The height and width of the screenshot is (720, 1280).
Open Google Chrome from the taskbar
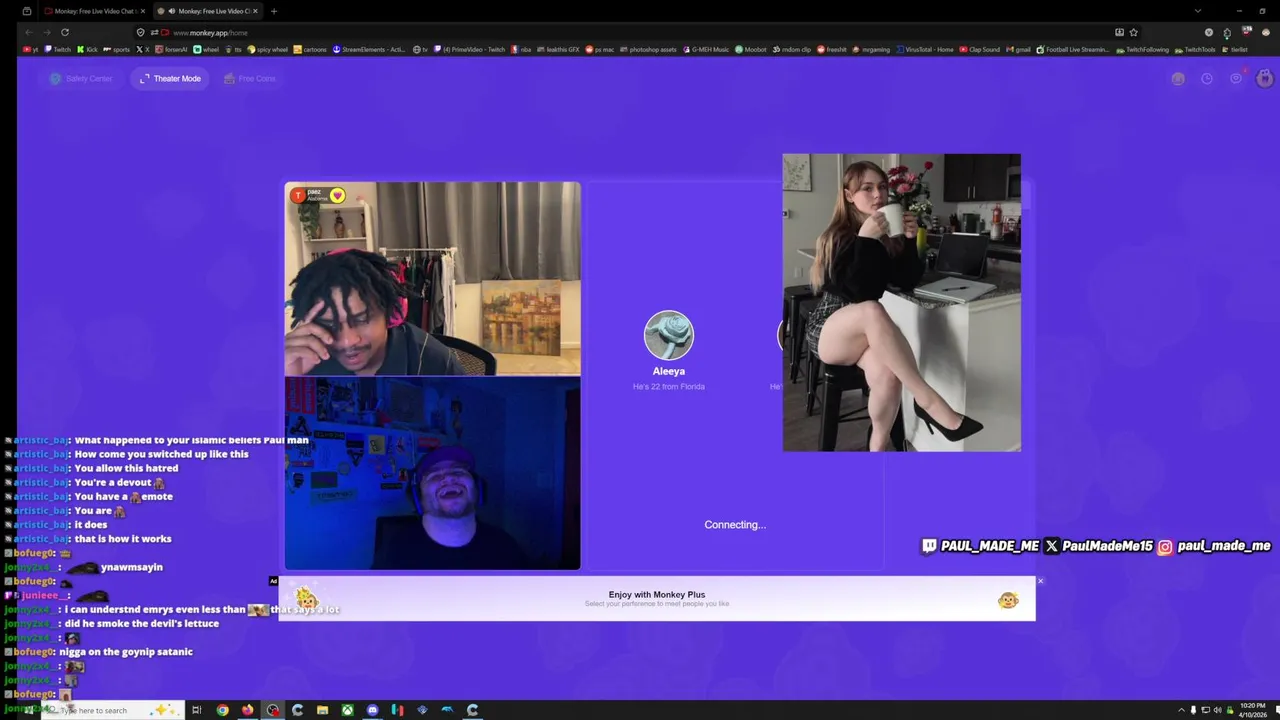(x=222, y=710)
